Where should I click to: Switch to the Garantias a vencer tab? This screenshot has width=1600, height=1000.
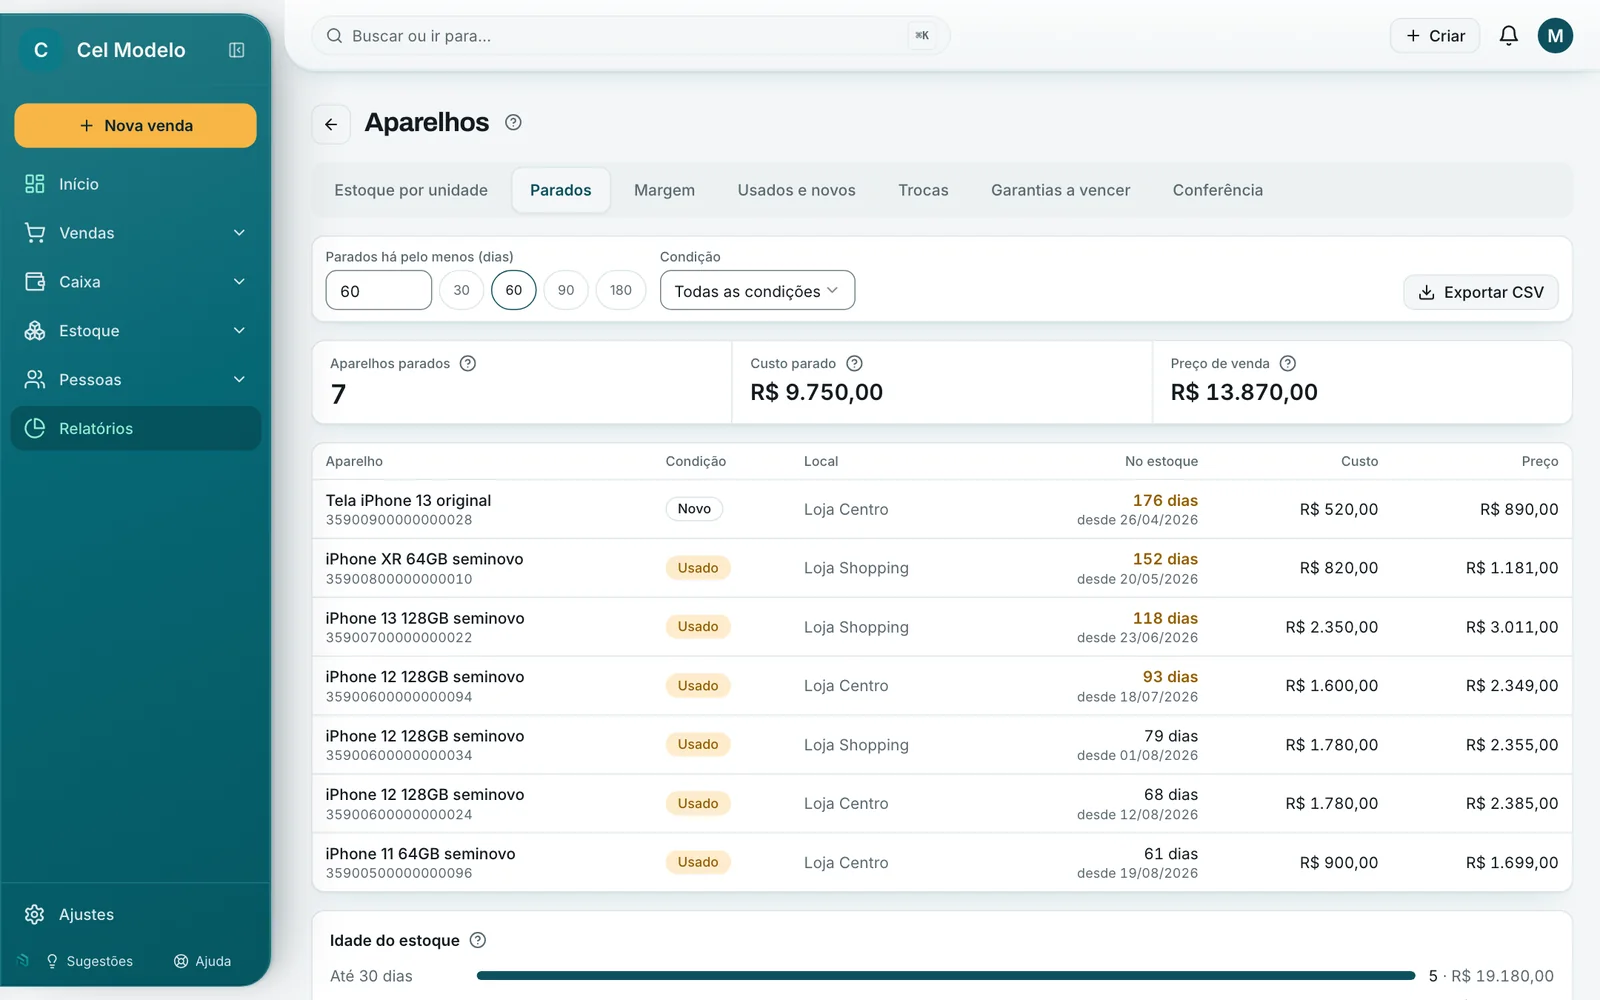pyautogui.click(x=1060, y=190)
